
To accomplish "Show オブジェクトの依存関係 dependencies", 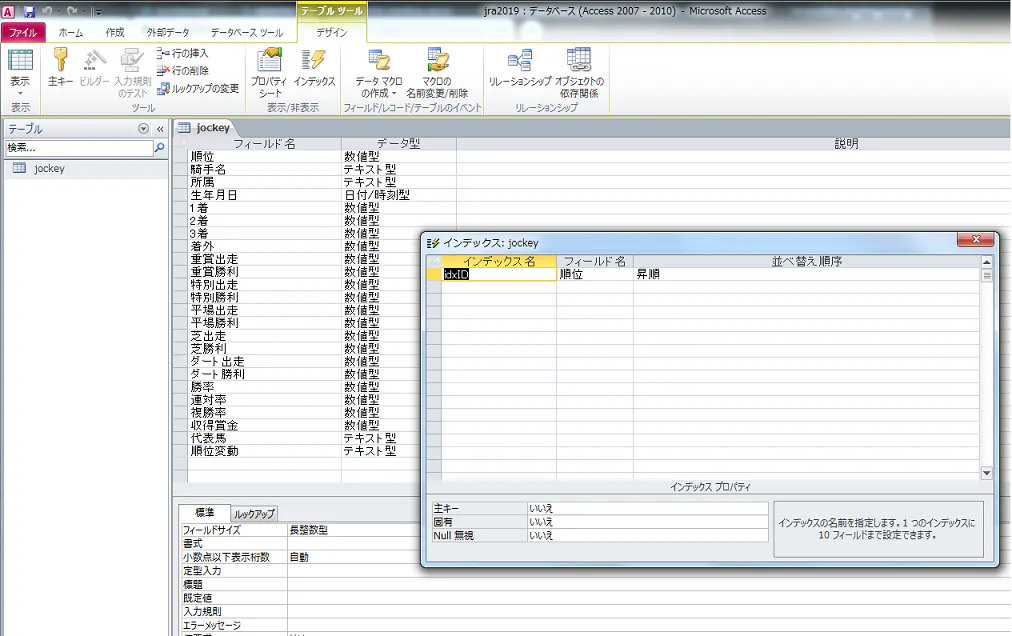I will pyautogui.click(x=579, y=73).
